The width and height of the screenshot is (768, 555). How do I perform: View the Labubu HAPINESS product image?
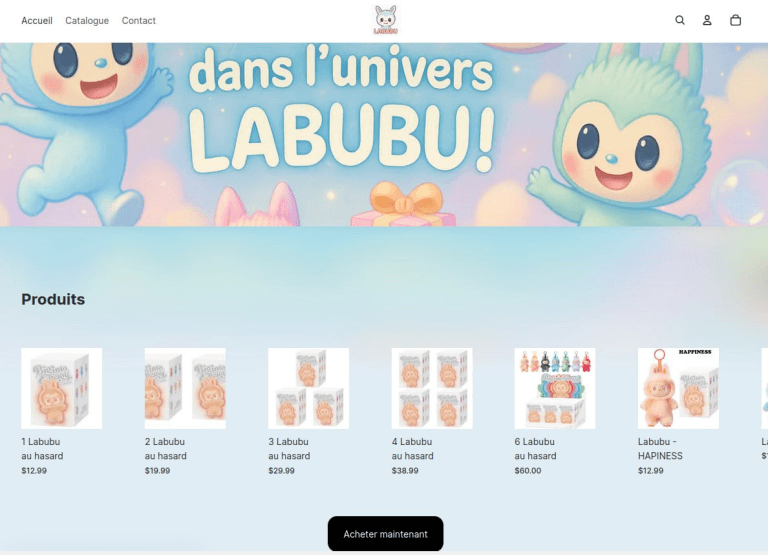click(x=678, y=388)
